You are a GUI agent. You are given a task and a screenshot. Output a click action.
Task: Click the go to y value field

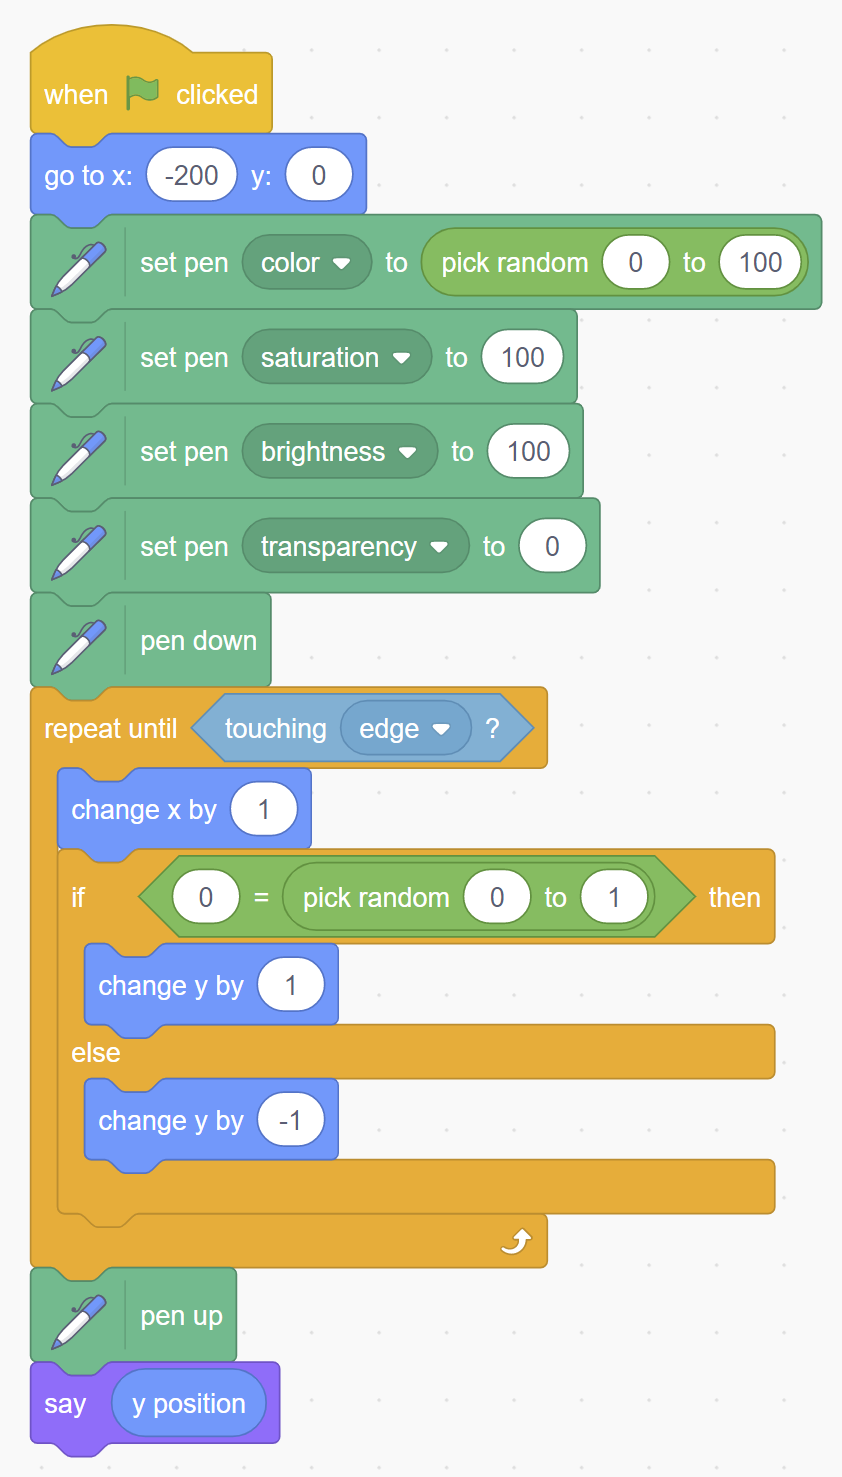tap(319, 175)
